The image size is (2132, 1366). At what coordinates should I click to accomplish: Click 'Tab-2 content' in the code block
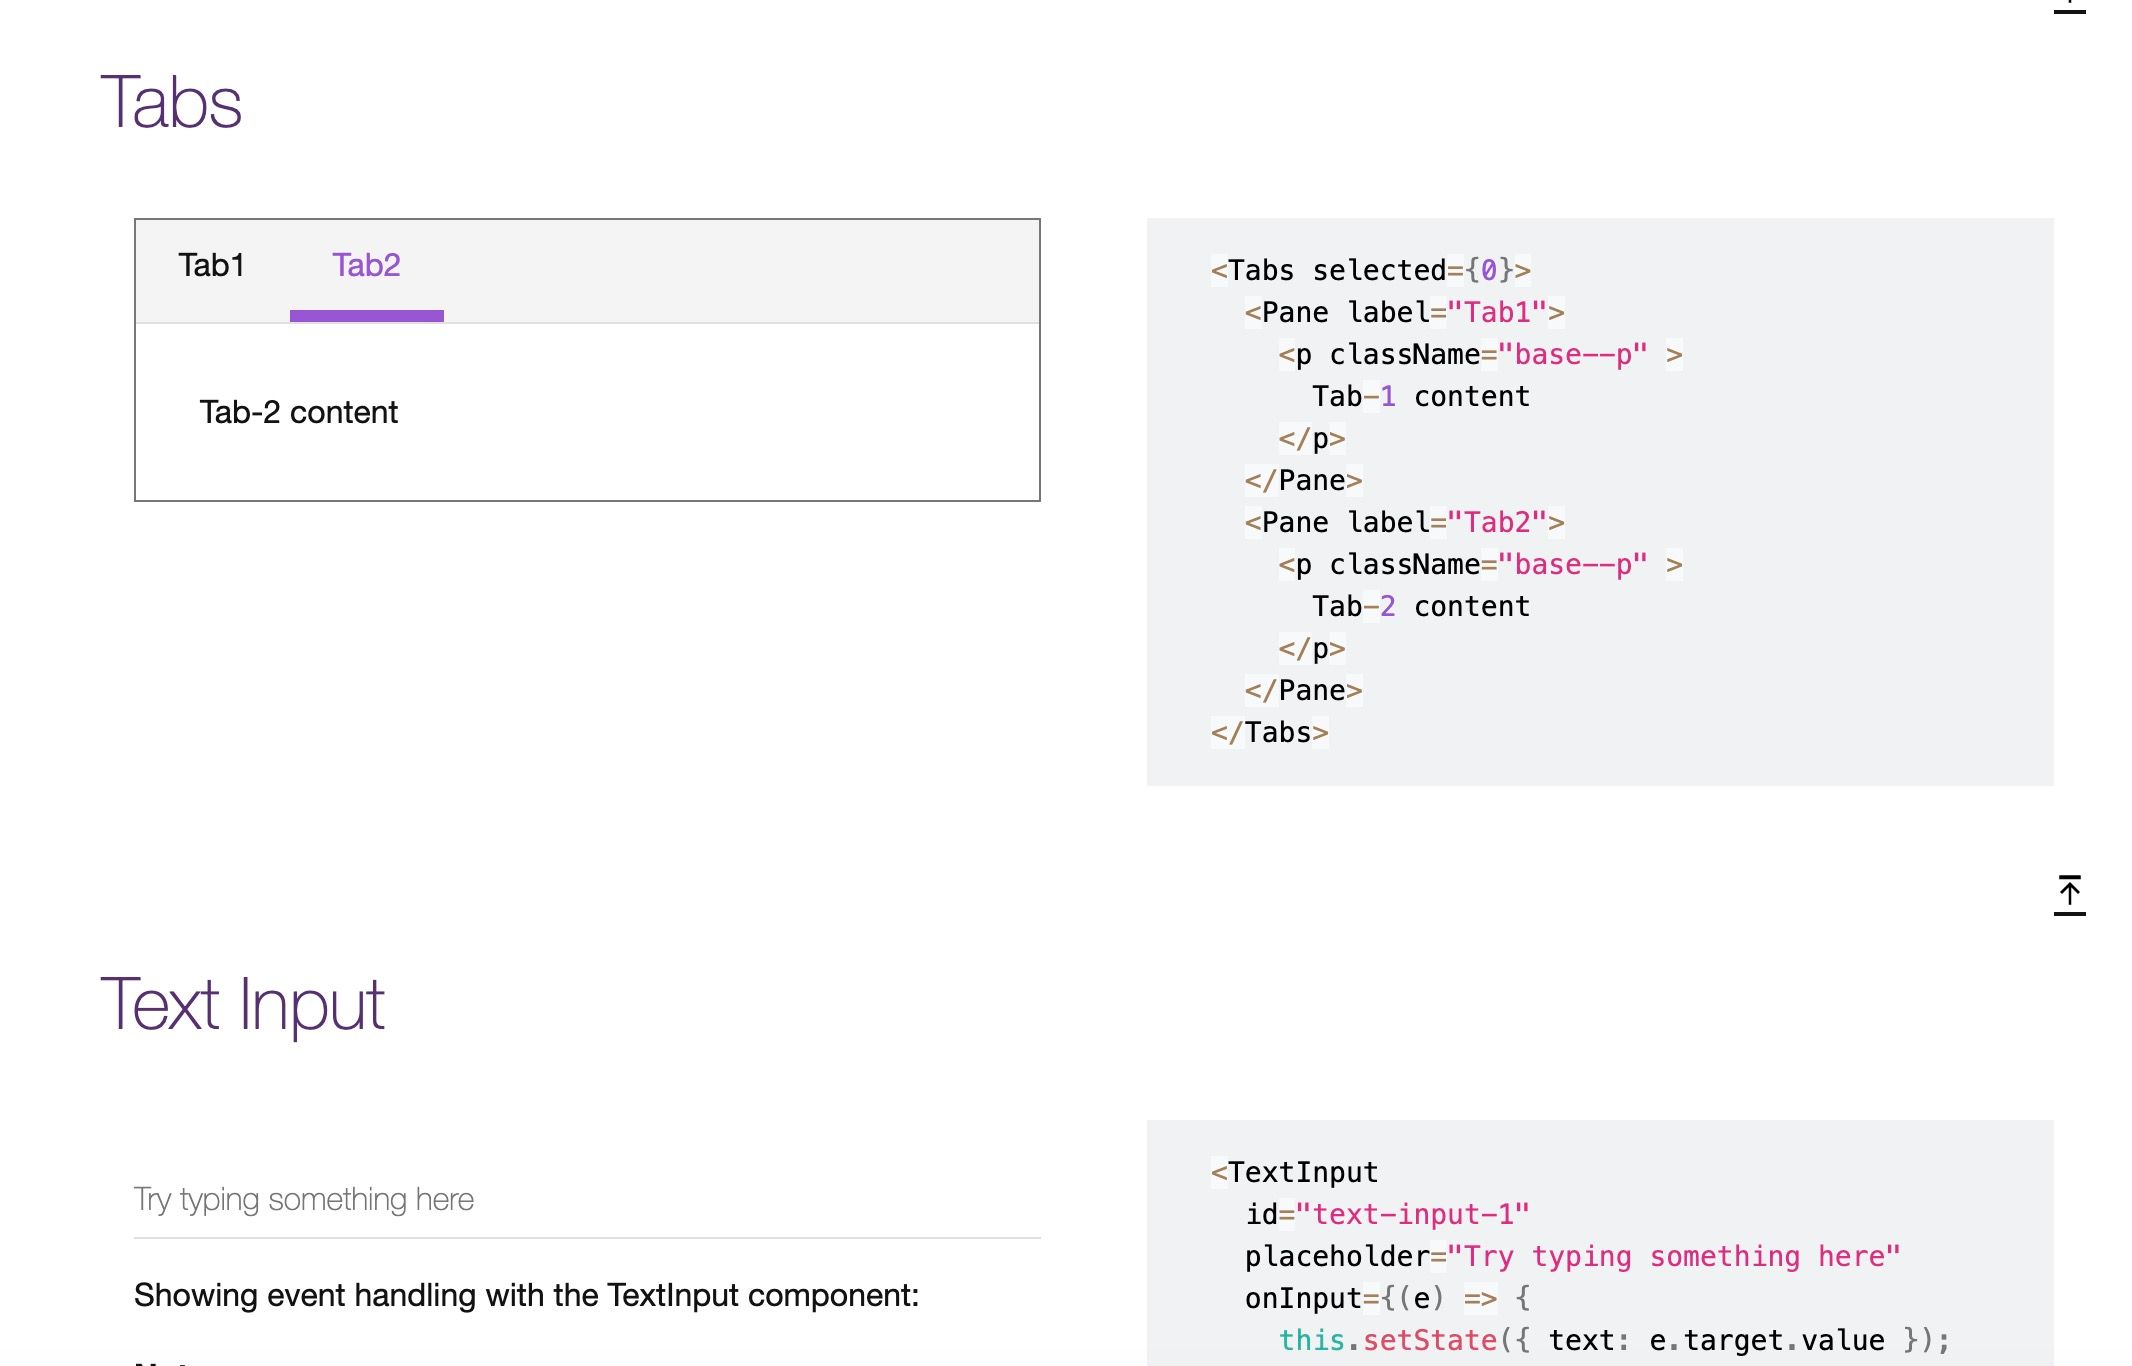point(1420,607)
